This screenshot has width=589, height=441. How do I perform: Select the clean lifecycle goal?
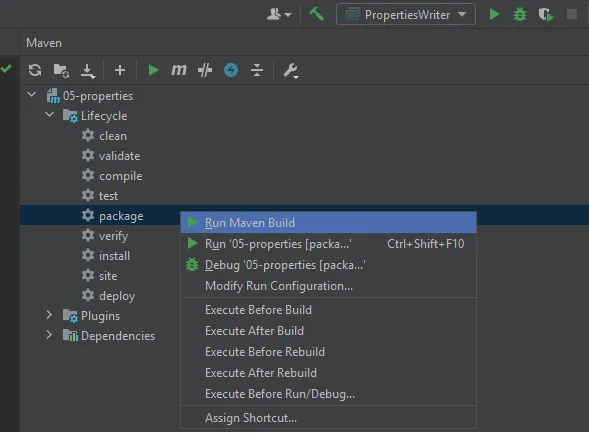pyautogui.click(x=113, y=136)
